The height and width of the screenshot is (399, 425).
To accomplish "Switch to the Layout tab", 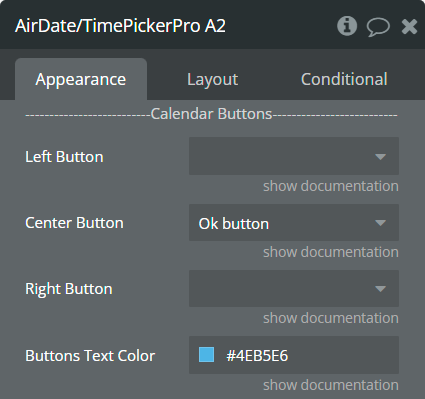I will click(x=212, y=79).
